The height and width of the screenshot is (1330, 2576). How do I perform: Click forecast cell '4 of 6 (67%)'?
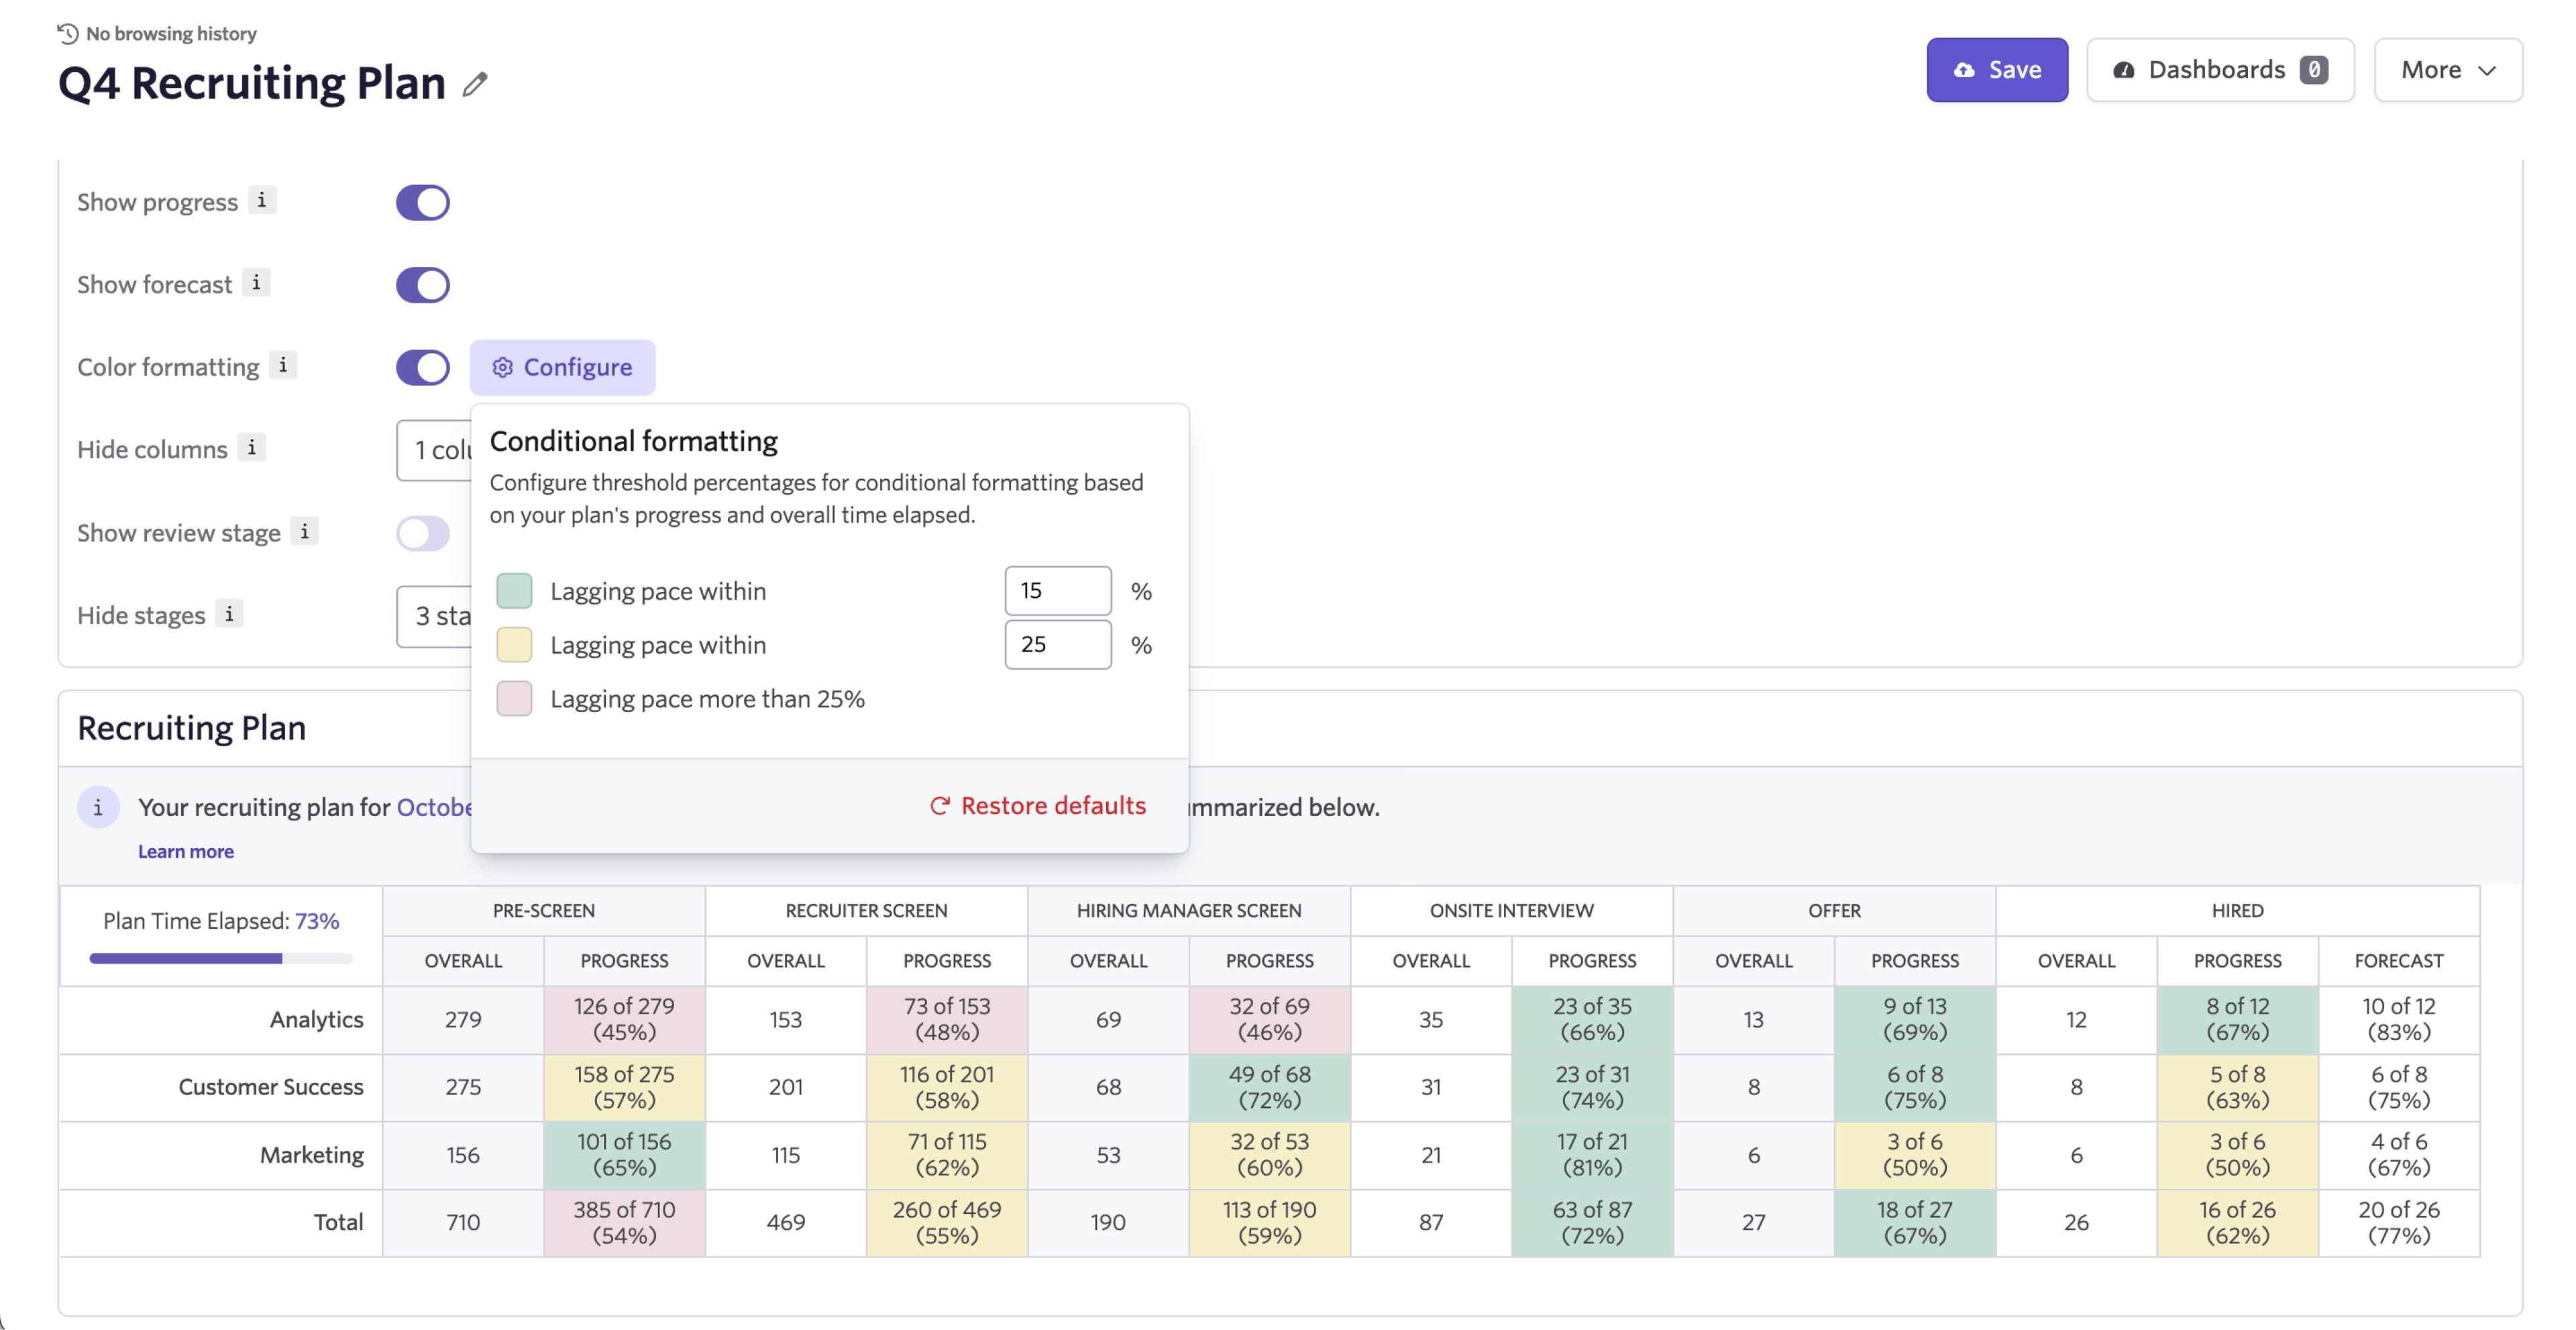pyautogui.click(x=2398, y=1155)
